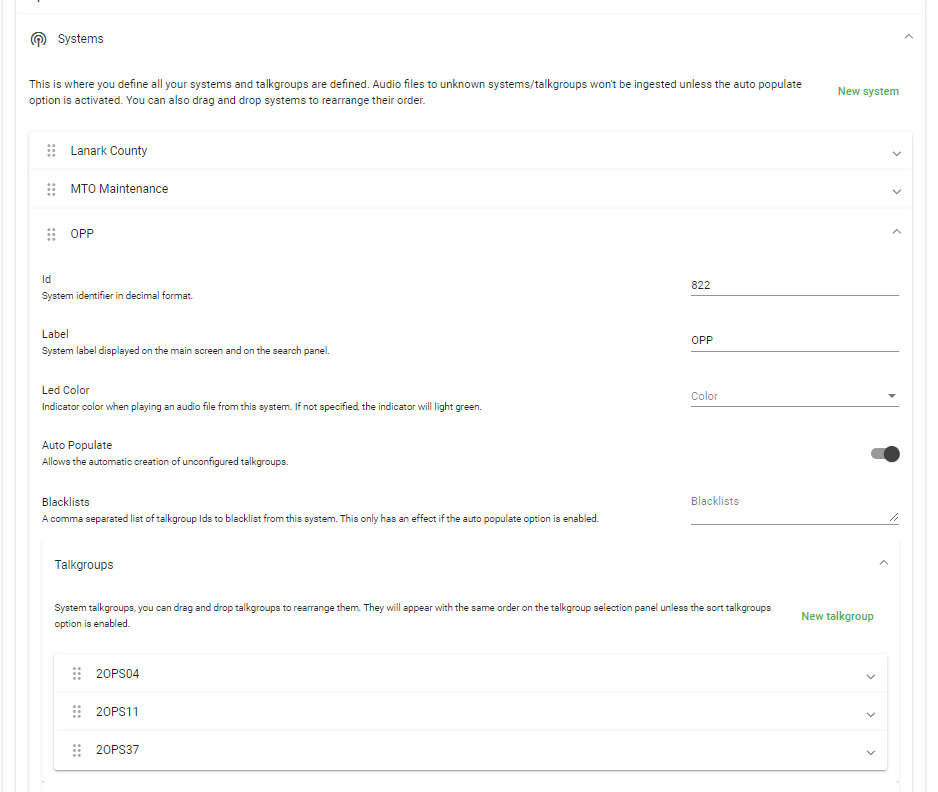This screenshot has height=792, width=938.
Task: Click the New talkgroup link
Action: [837, 616]
